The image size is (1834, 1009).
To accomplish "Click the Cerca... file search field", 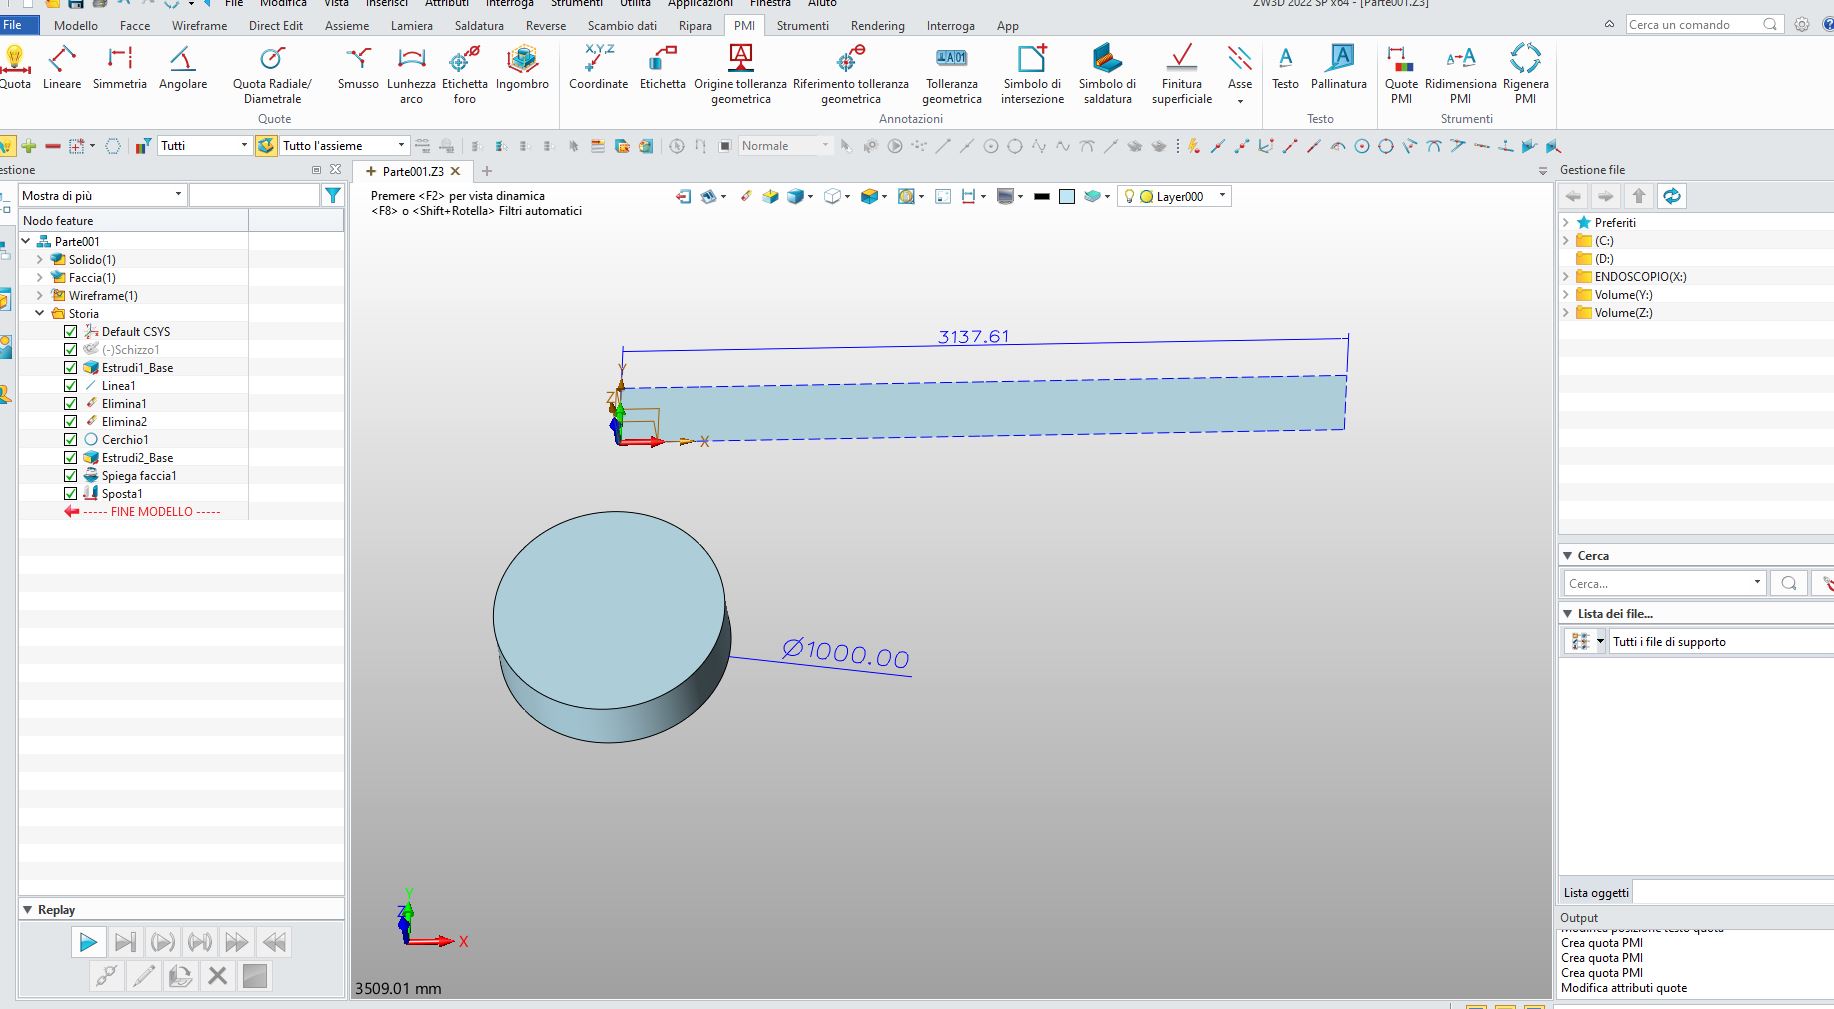I will click(x=1663, y=583).
